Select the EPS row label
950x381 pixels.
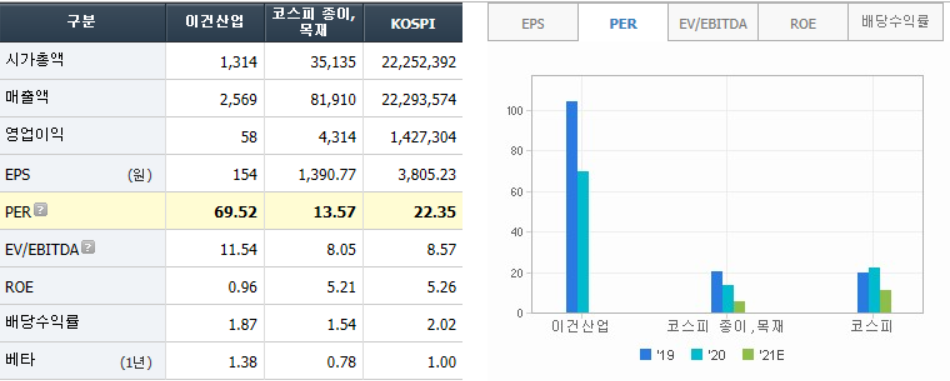tap(18, 175)
